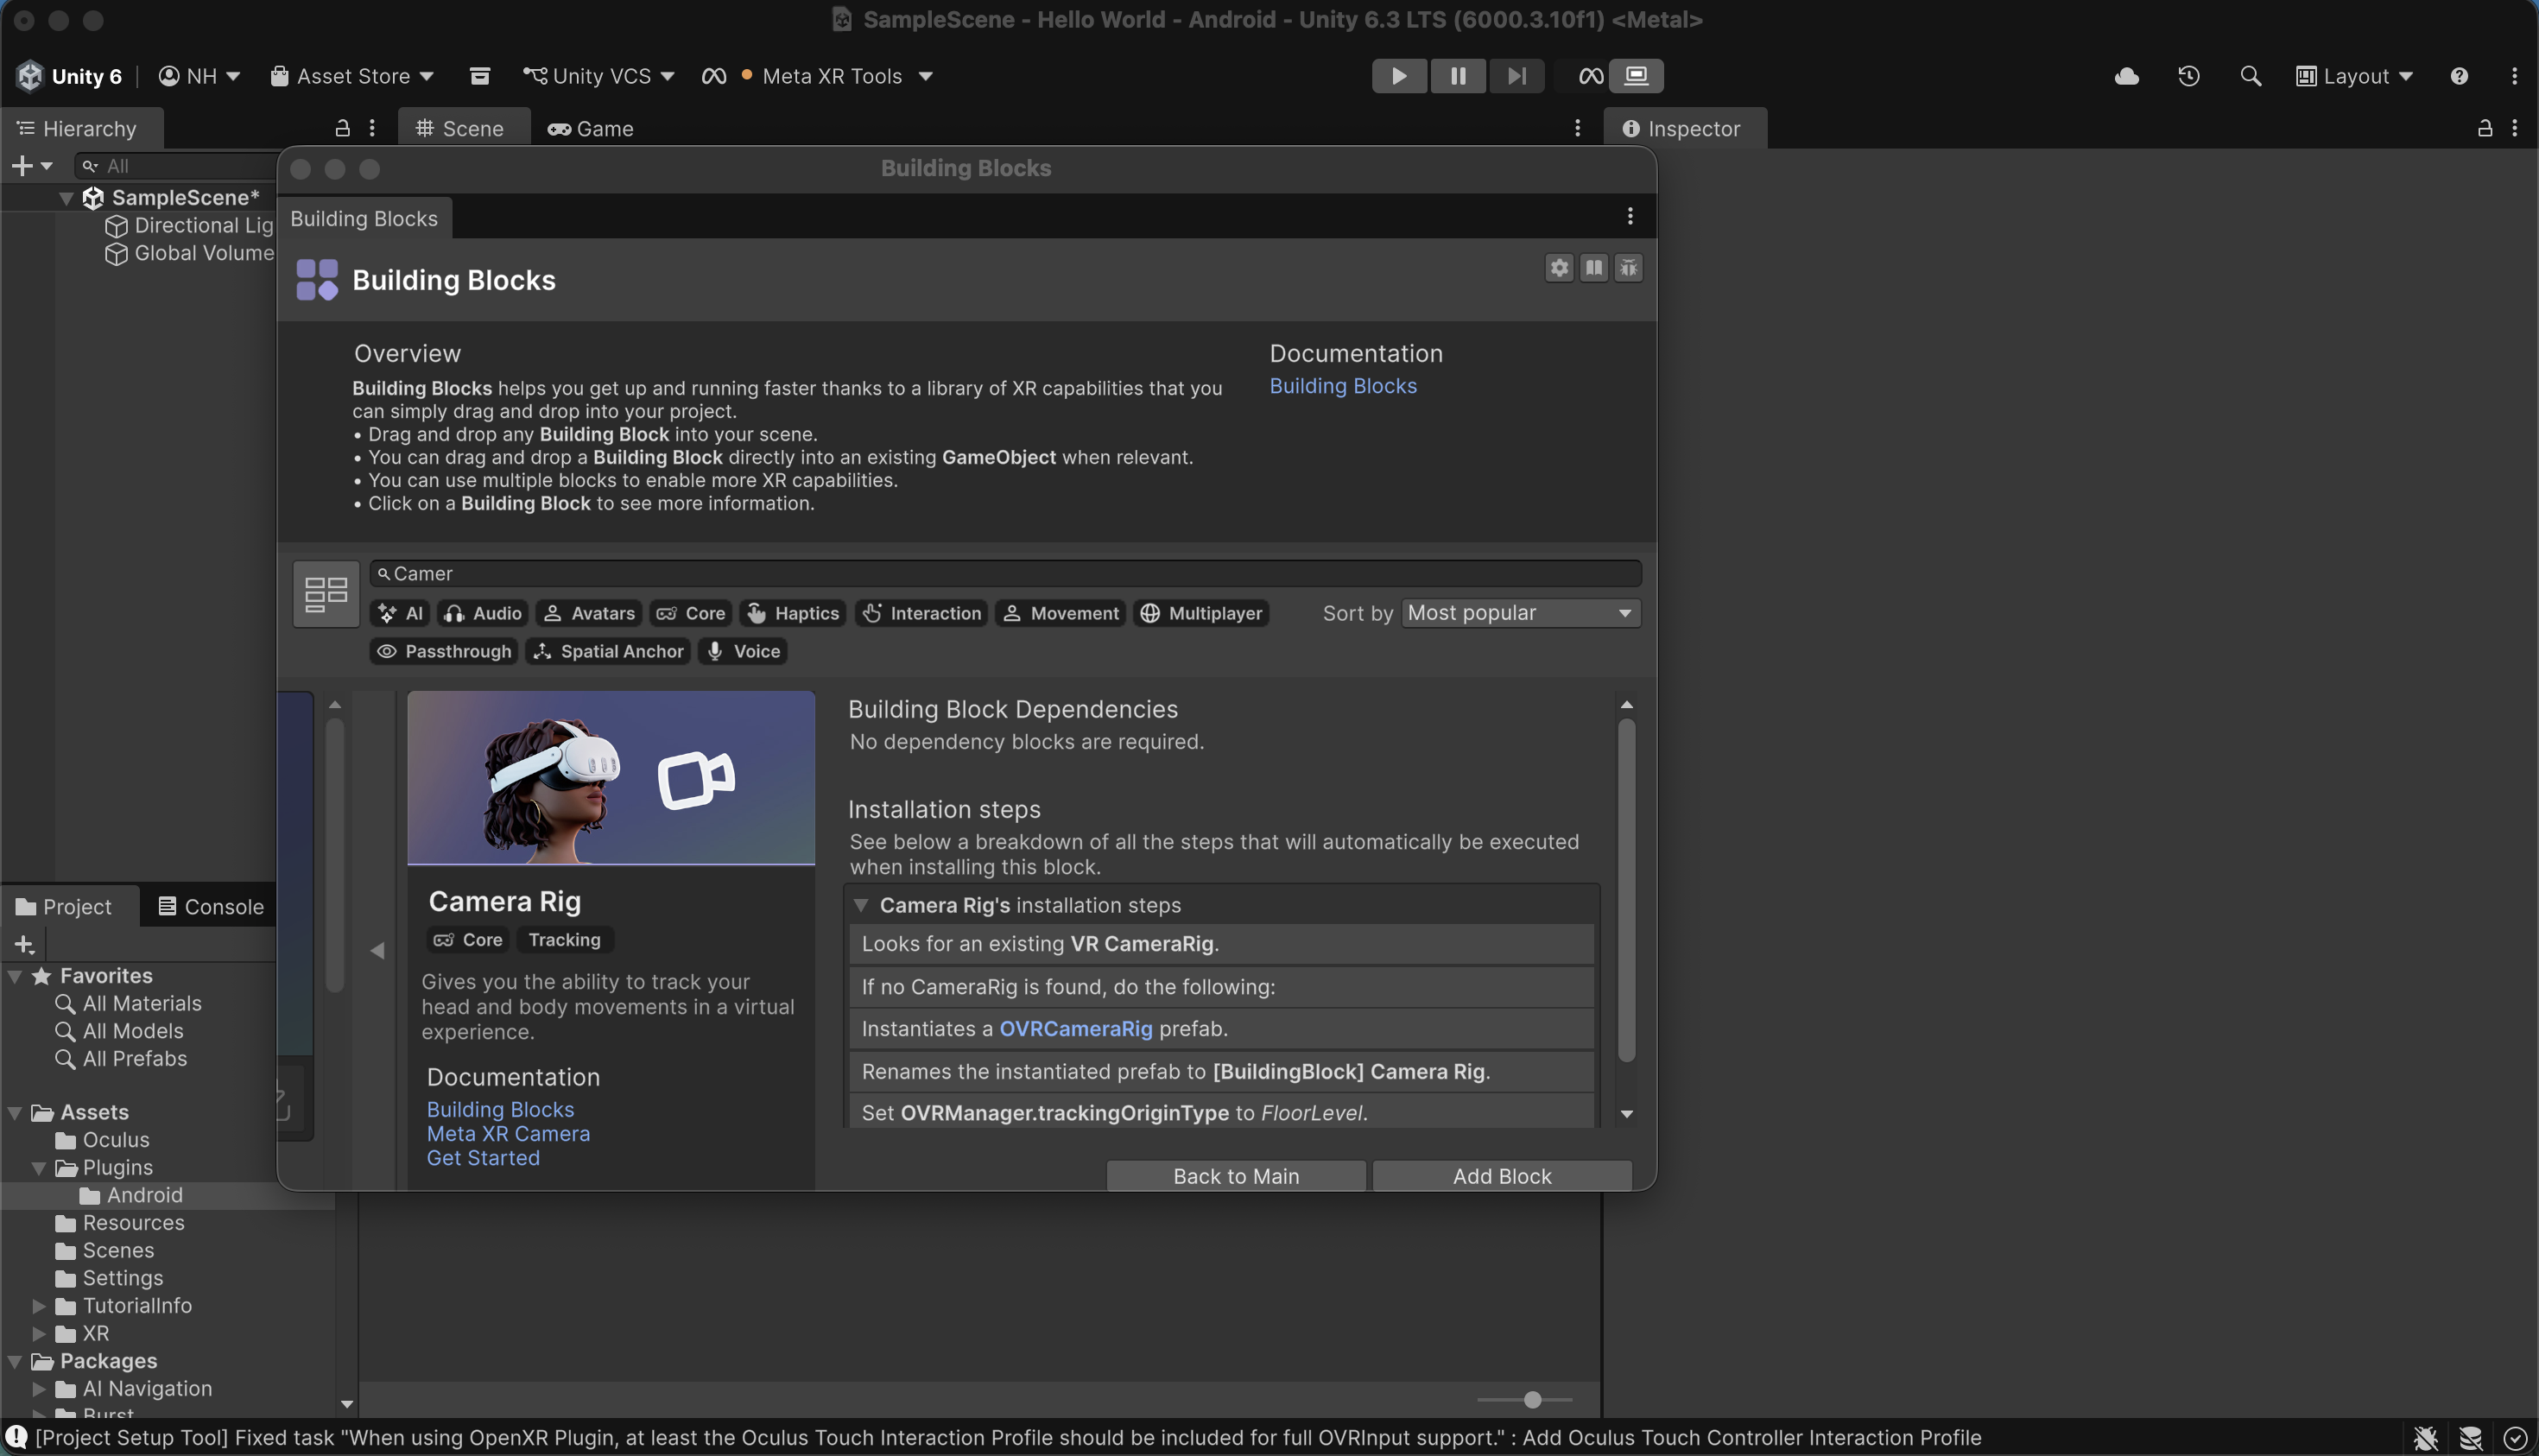Click the Pause playback button

pyautogui.click(x=1457, y=76)
